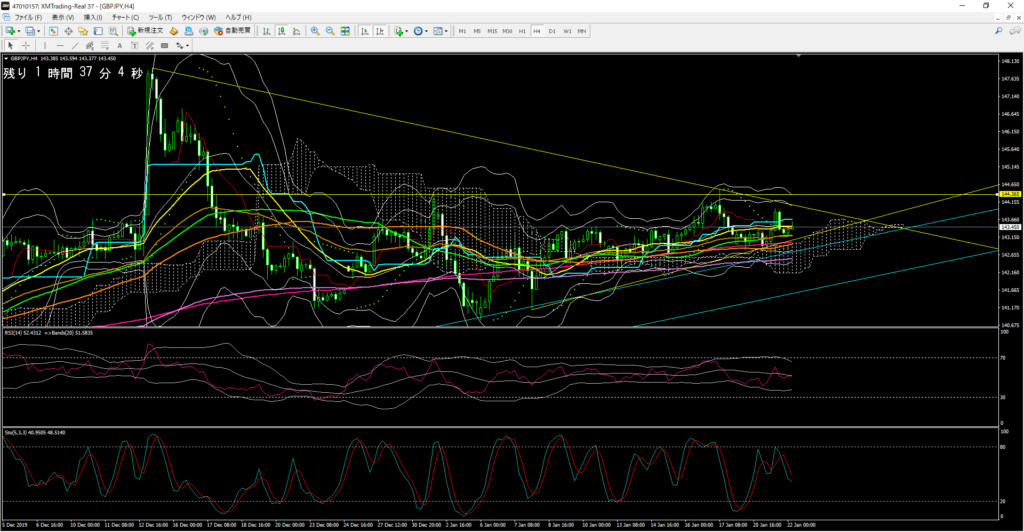Tile chart windows icon
Viewport: 1024px width, 532px height.
[345, 31]
